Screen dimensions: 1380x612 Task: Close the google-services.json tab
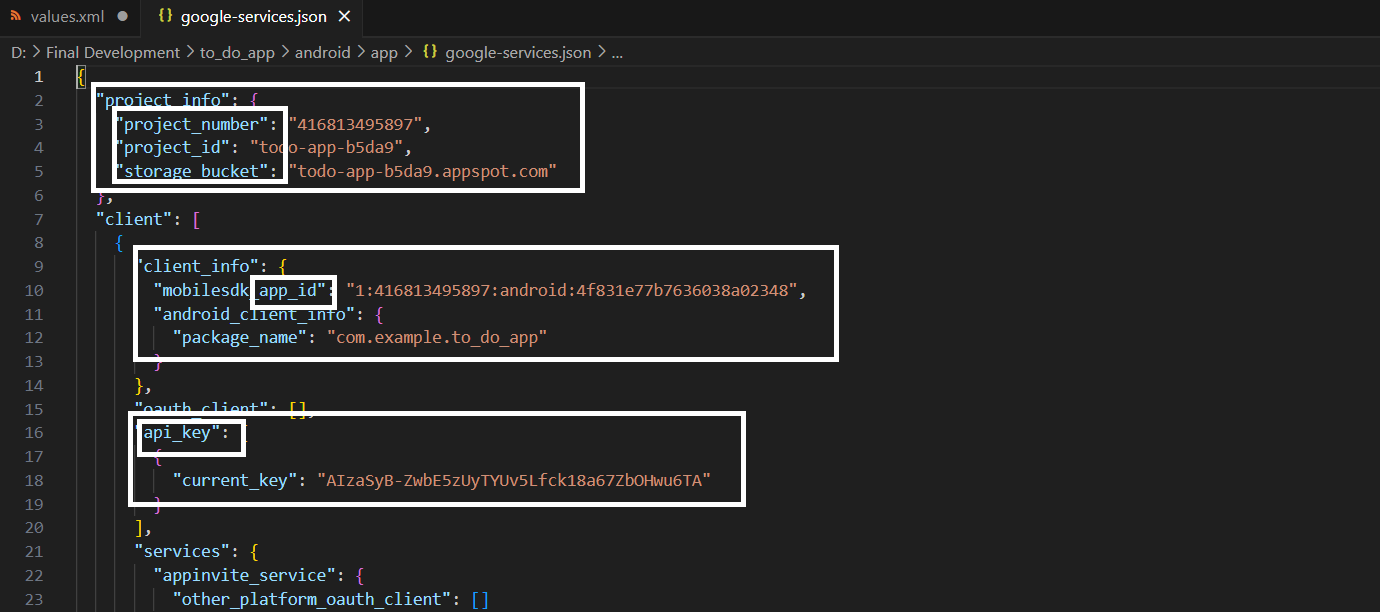pos(344,17)
